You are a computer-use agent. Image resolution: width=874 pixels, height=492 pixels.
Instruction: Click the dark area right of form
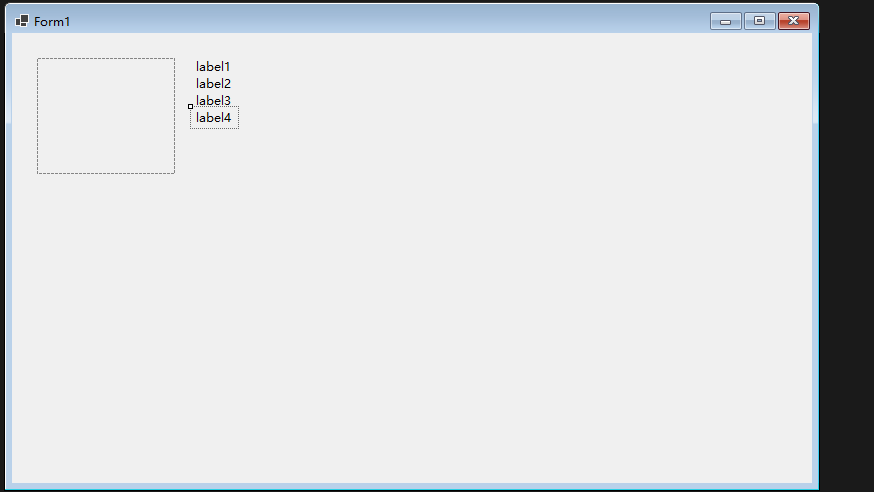click(847, 250)
